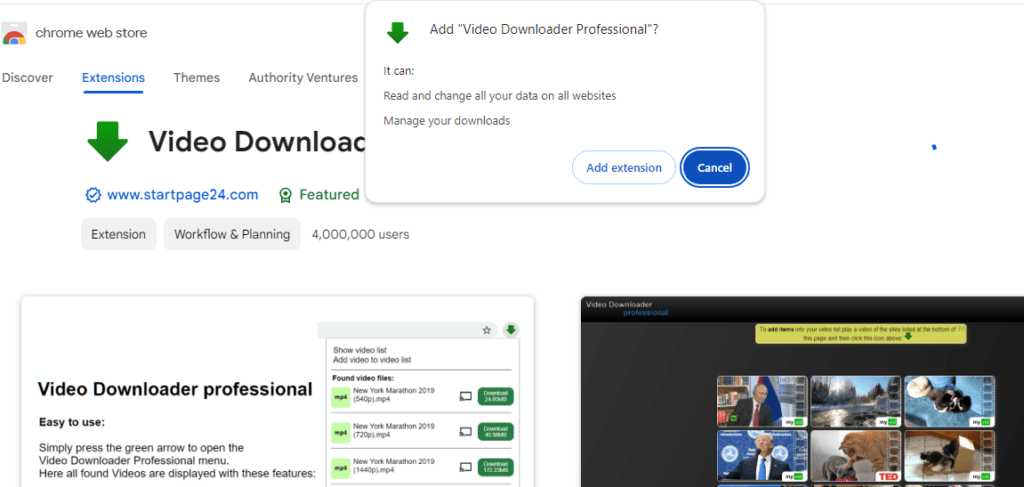Click the Manage your downloads permission text

pos(447,121)
